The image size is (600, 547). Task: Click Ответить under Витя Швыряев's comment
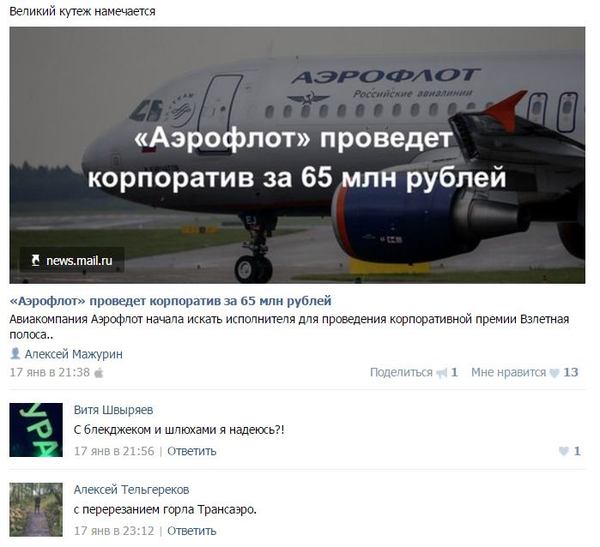pyautogui.click(x=192, y=451)
